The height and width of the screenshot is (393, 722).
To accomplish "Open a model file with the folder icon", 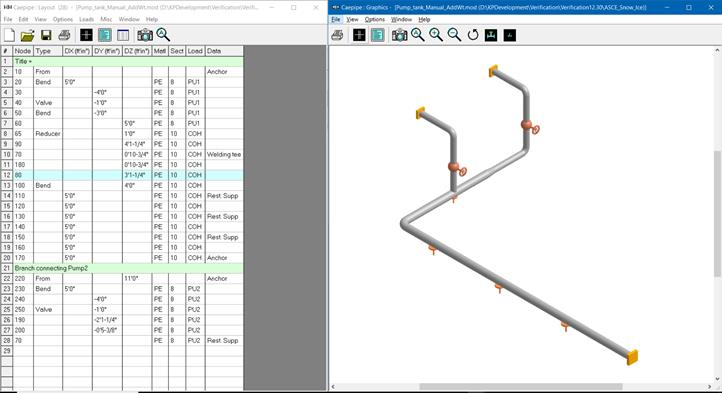I will pos(28,35).
